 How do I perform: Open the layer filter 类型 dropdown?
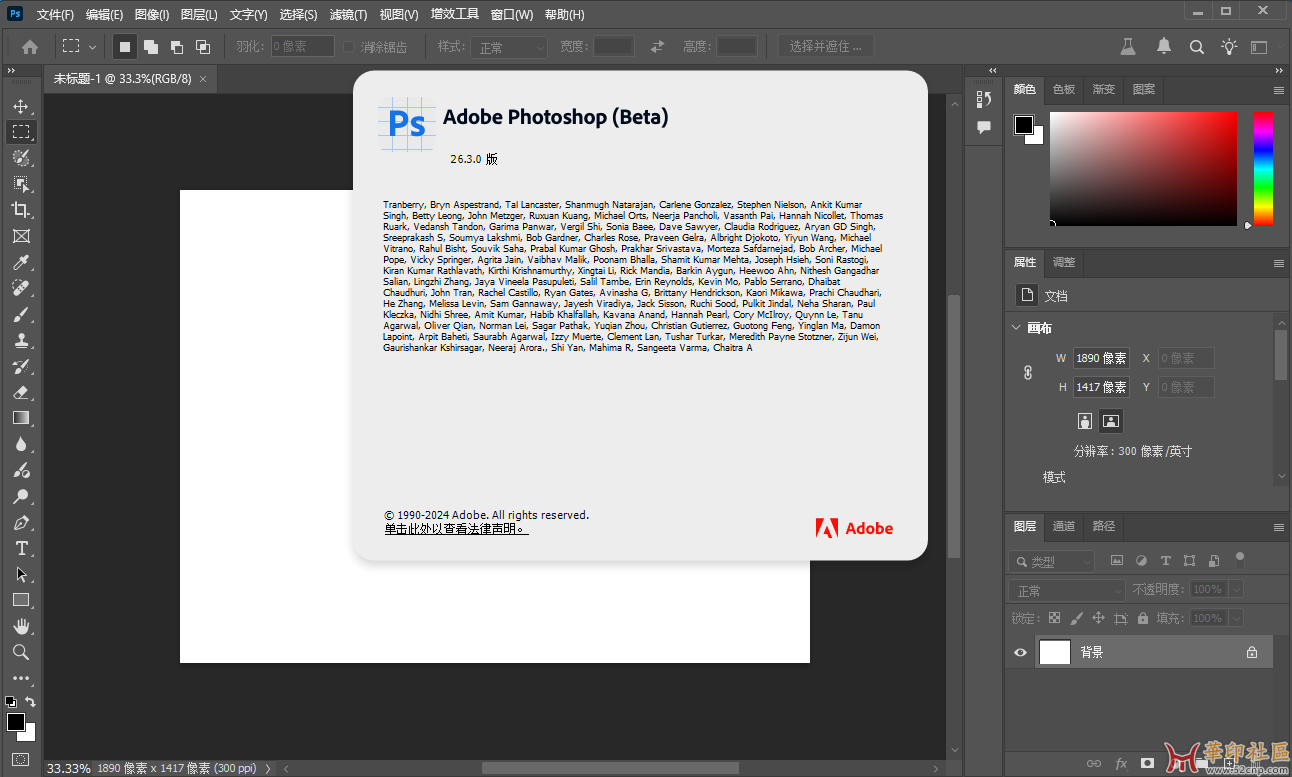(x=1051, y=562)
